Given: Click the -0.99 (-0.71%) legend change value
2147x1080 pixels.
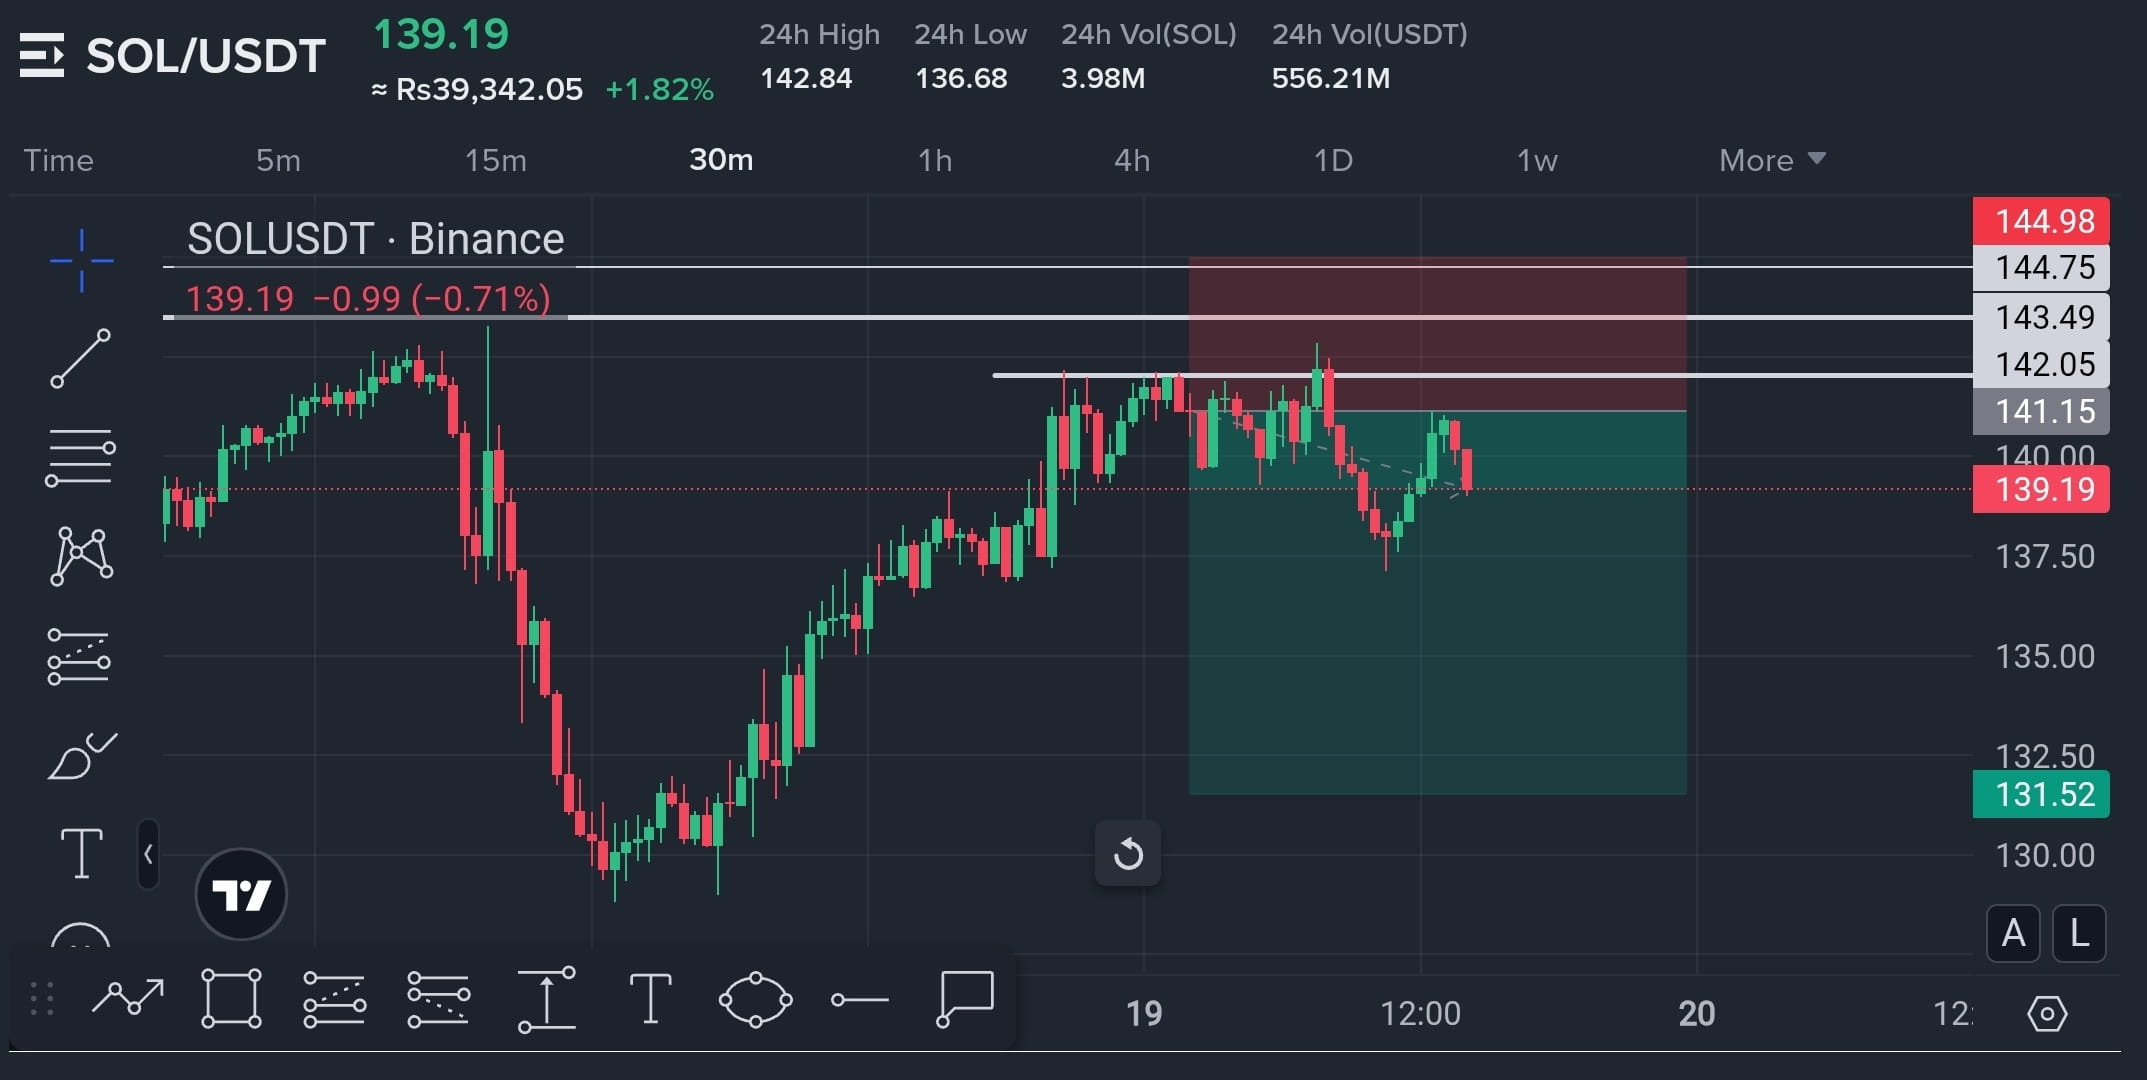Looking at the screenshot, I should tap(431, 299).
